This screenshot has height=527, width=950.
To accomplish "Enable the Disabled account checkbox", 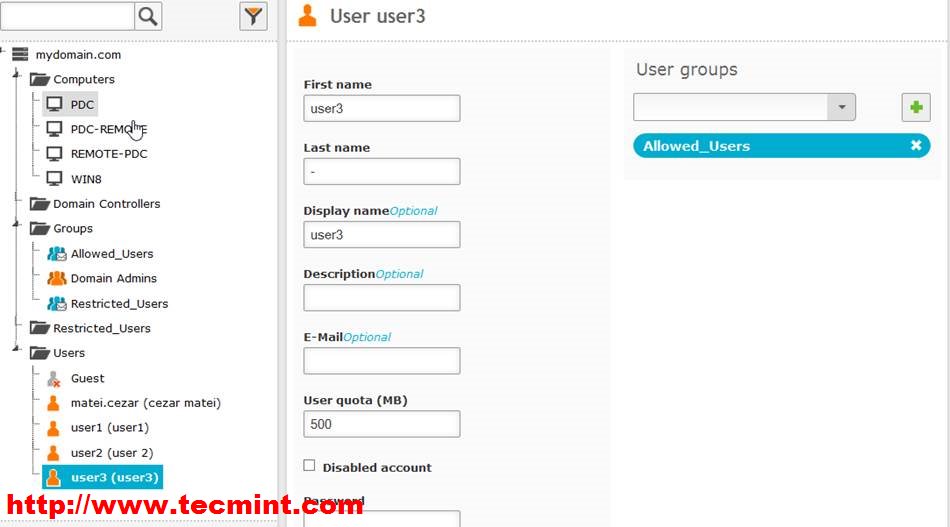I will [x=309, y=466].
